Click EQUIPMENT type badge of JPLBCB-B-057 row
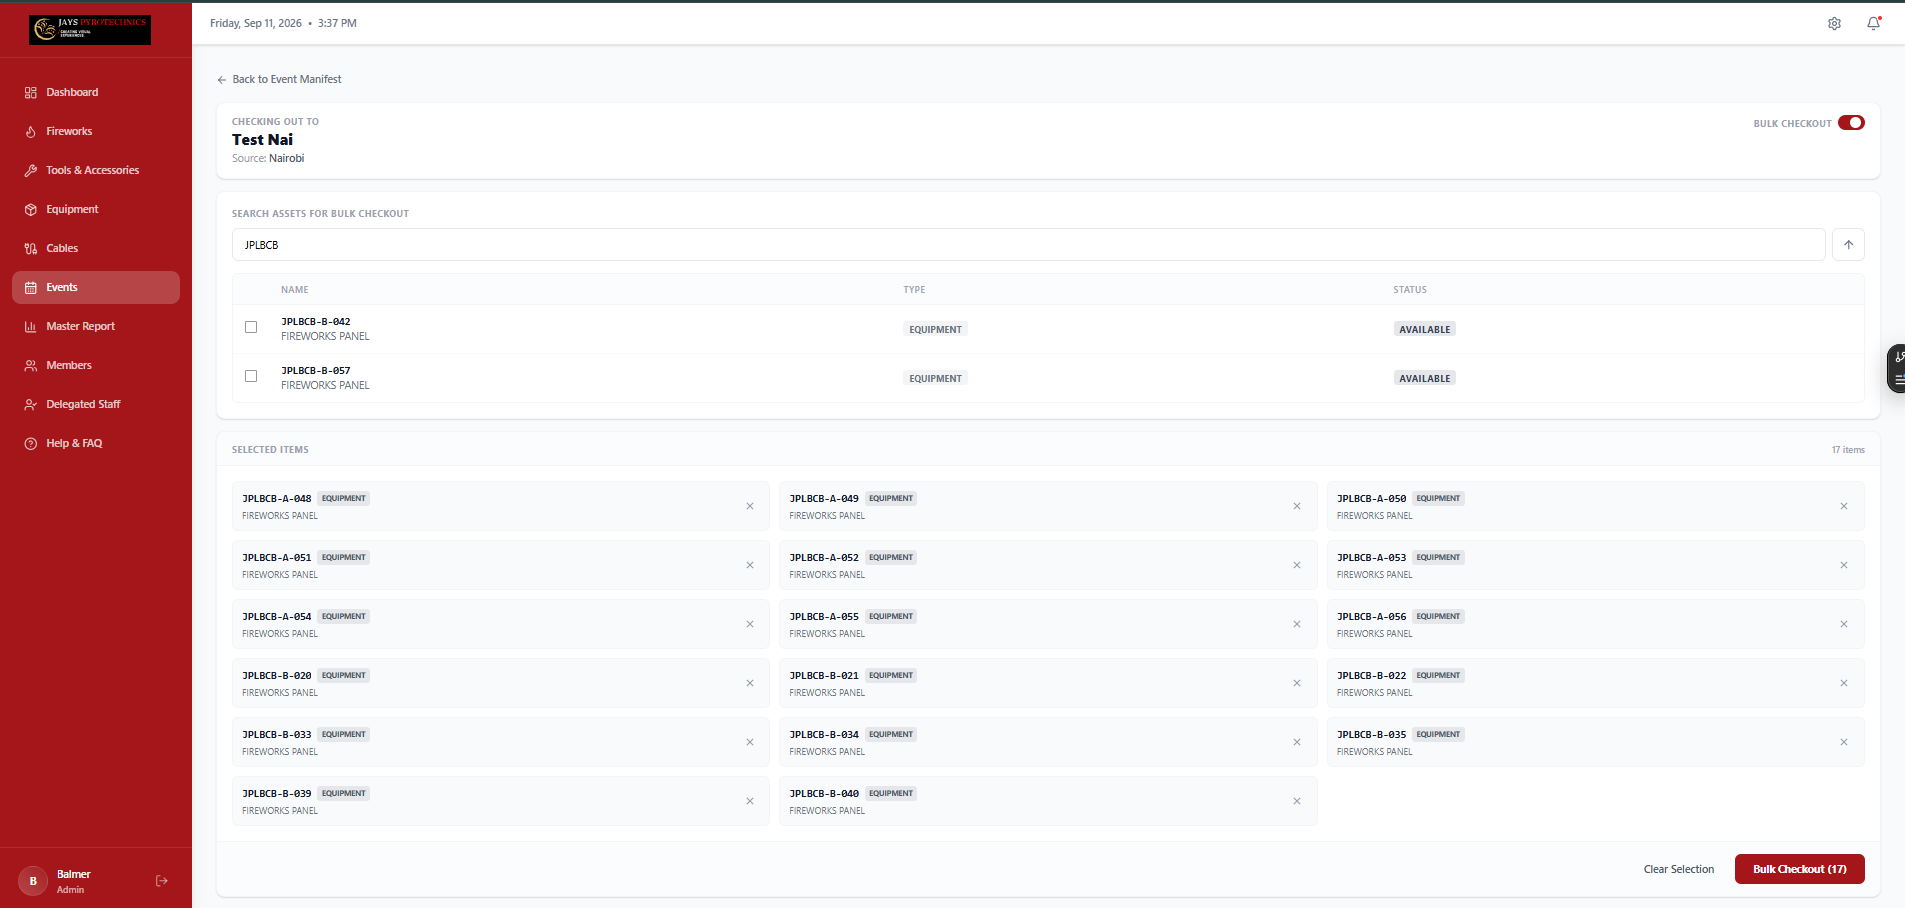The image size is (1905, 908). click(x=935, y=378)
